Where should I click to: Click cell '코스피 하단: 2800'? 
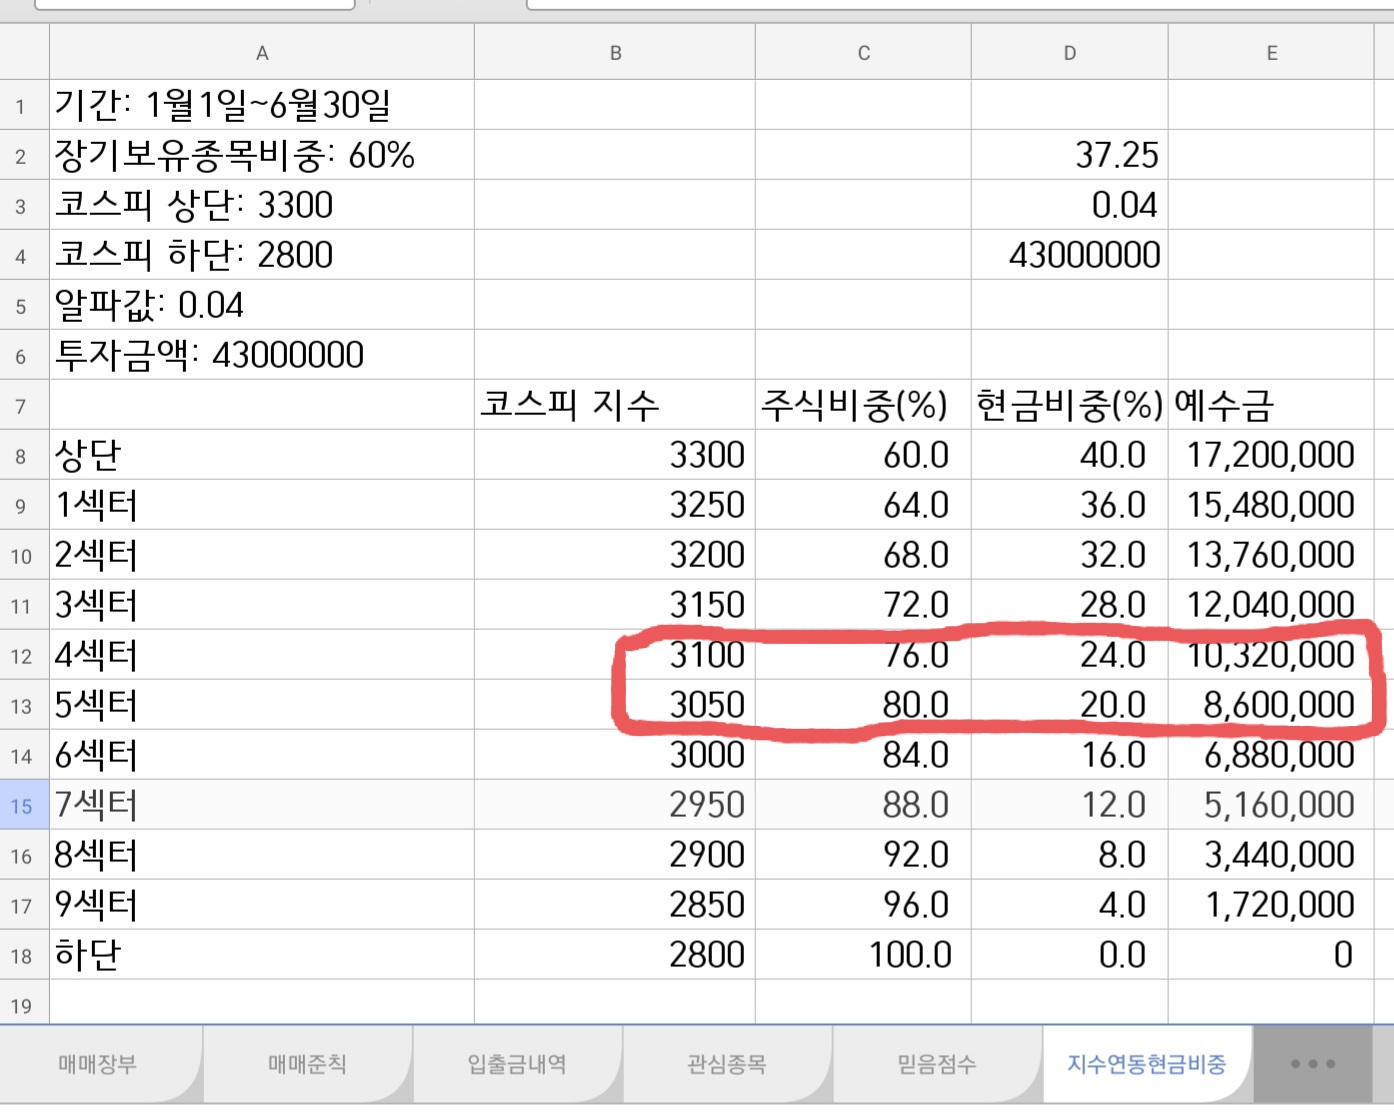tap(262, 255)
